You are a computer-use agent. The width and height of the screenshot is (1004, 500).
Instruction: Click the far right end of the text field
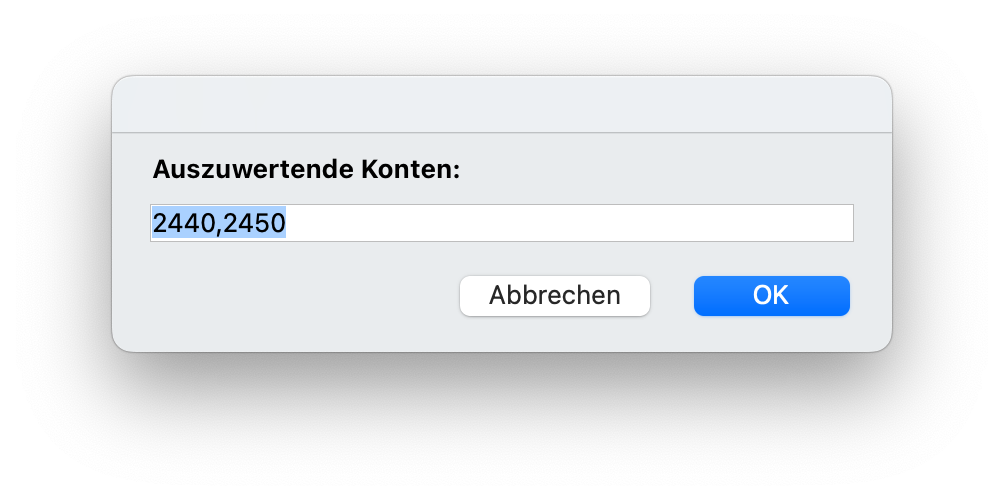845,223
